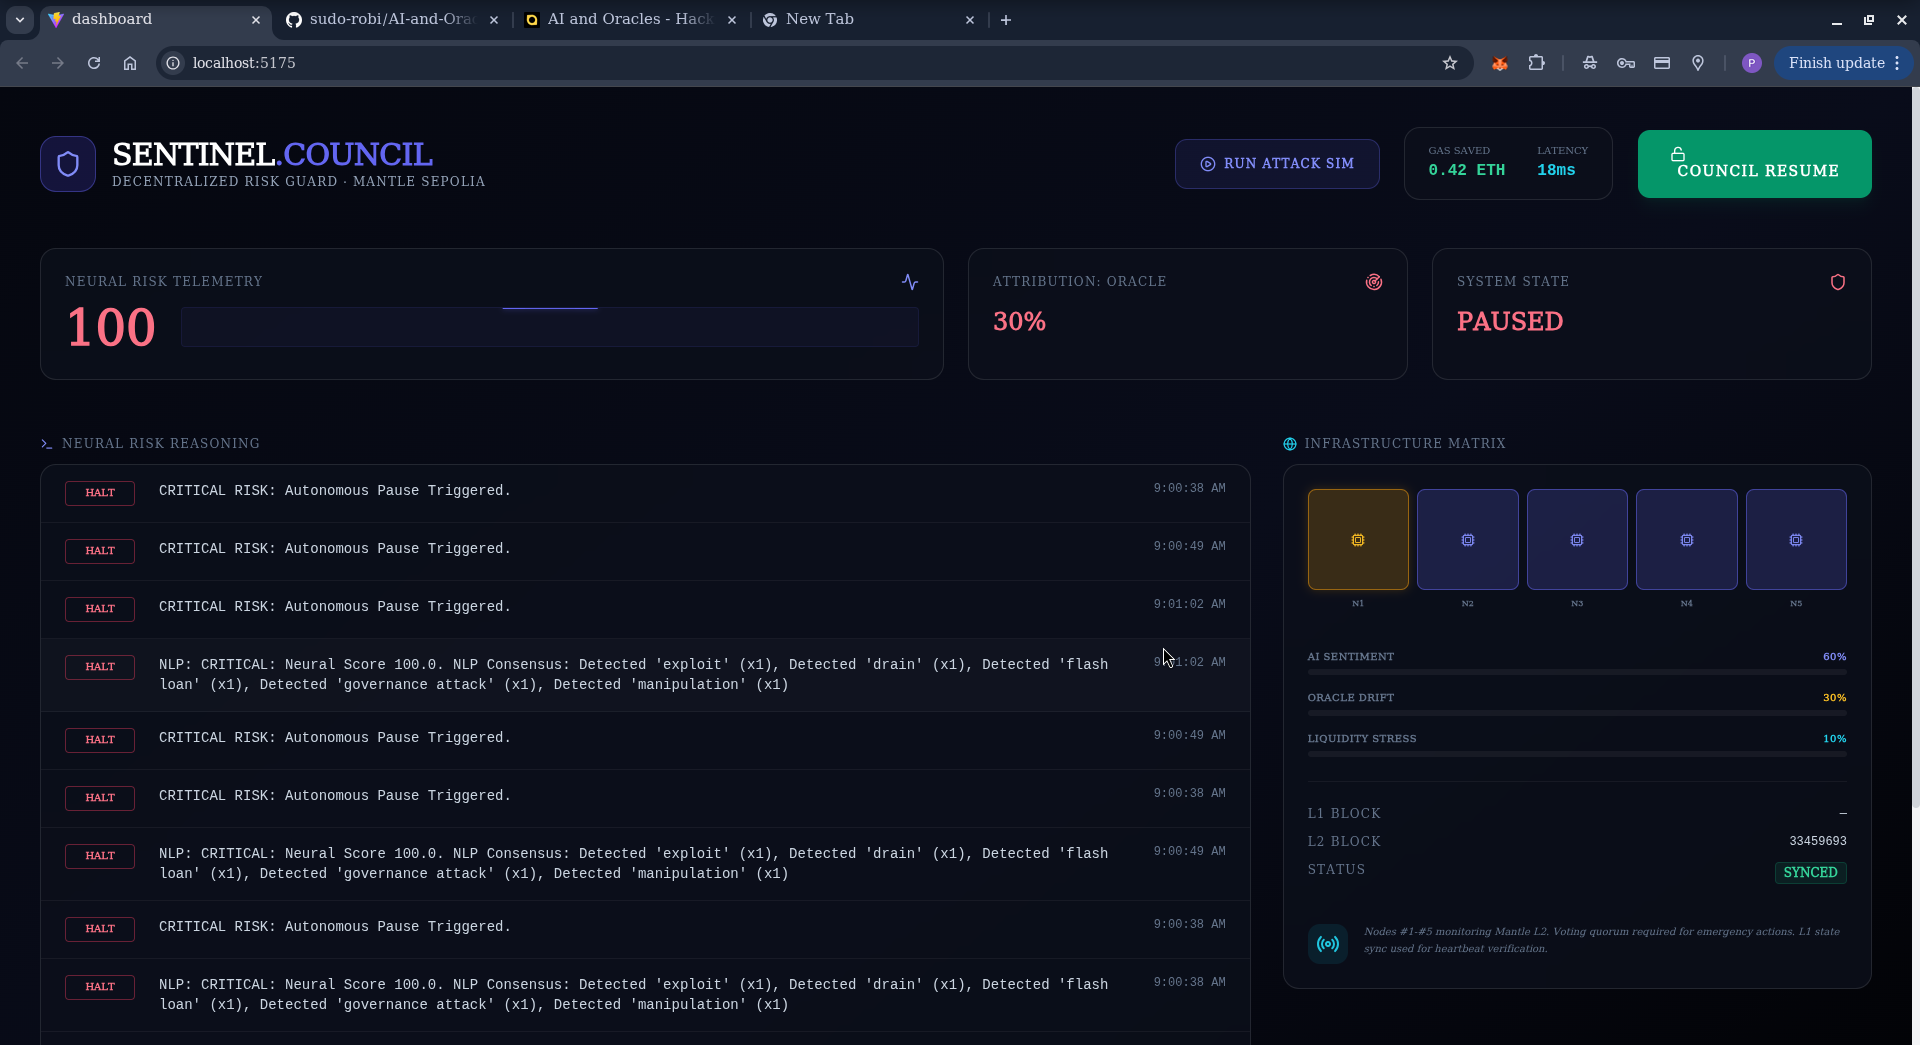Click the 0.42 ETH gas saved value
Image resolution: width=1920 pixels, height=1045 pixels.
[x=1467, y=171]
